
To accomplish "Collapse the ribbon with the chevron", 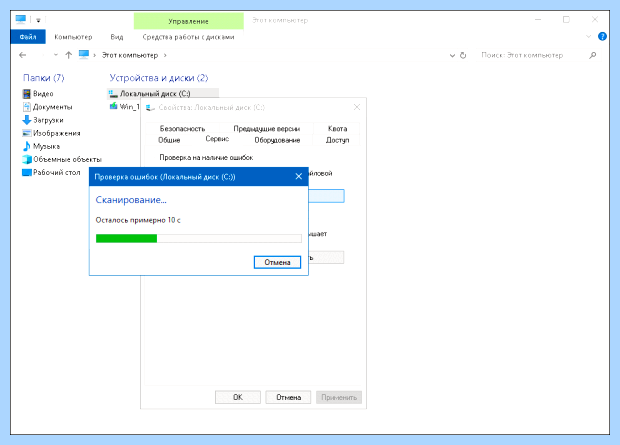I will (588, 36).
